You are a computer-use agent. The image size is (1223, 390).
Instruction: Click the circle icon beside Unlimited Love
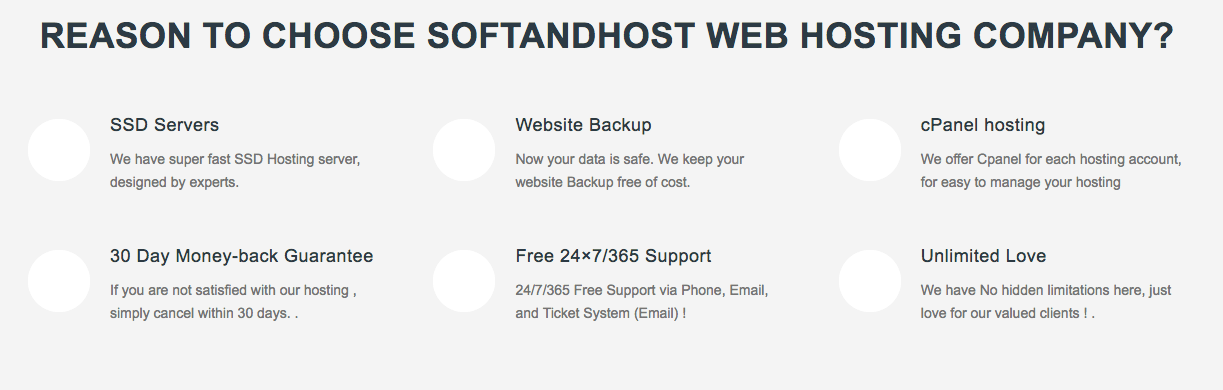pyautogui.click(x=870, y=281)
